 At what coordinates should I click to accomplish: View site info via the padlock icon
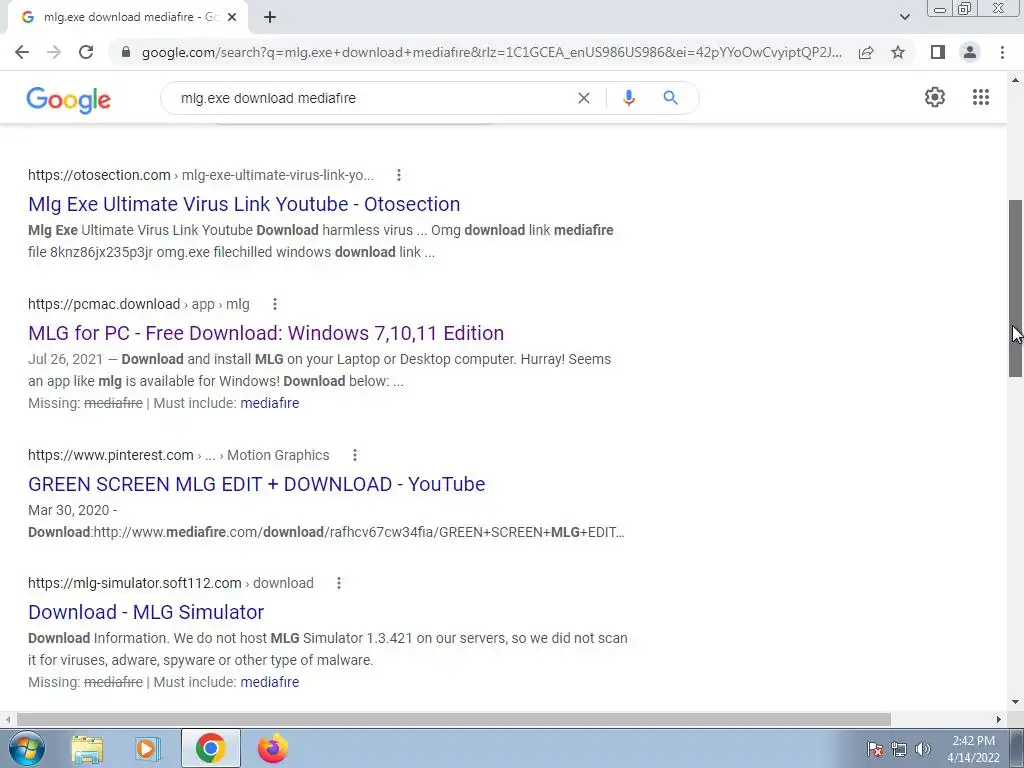[x=126, y=52]
